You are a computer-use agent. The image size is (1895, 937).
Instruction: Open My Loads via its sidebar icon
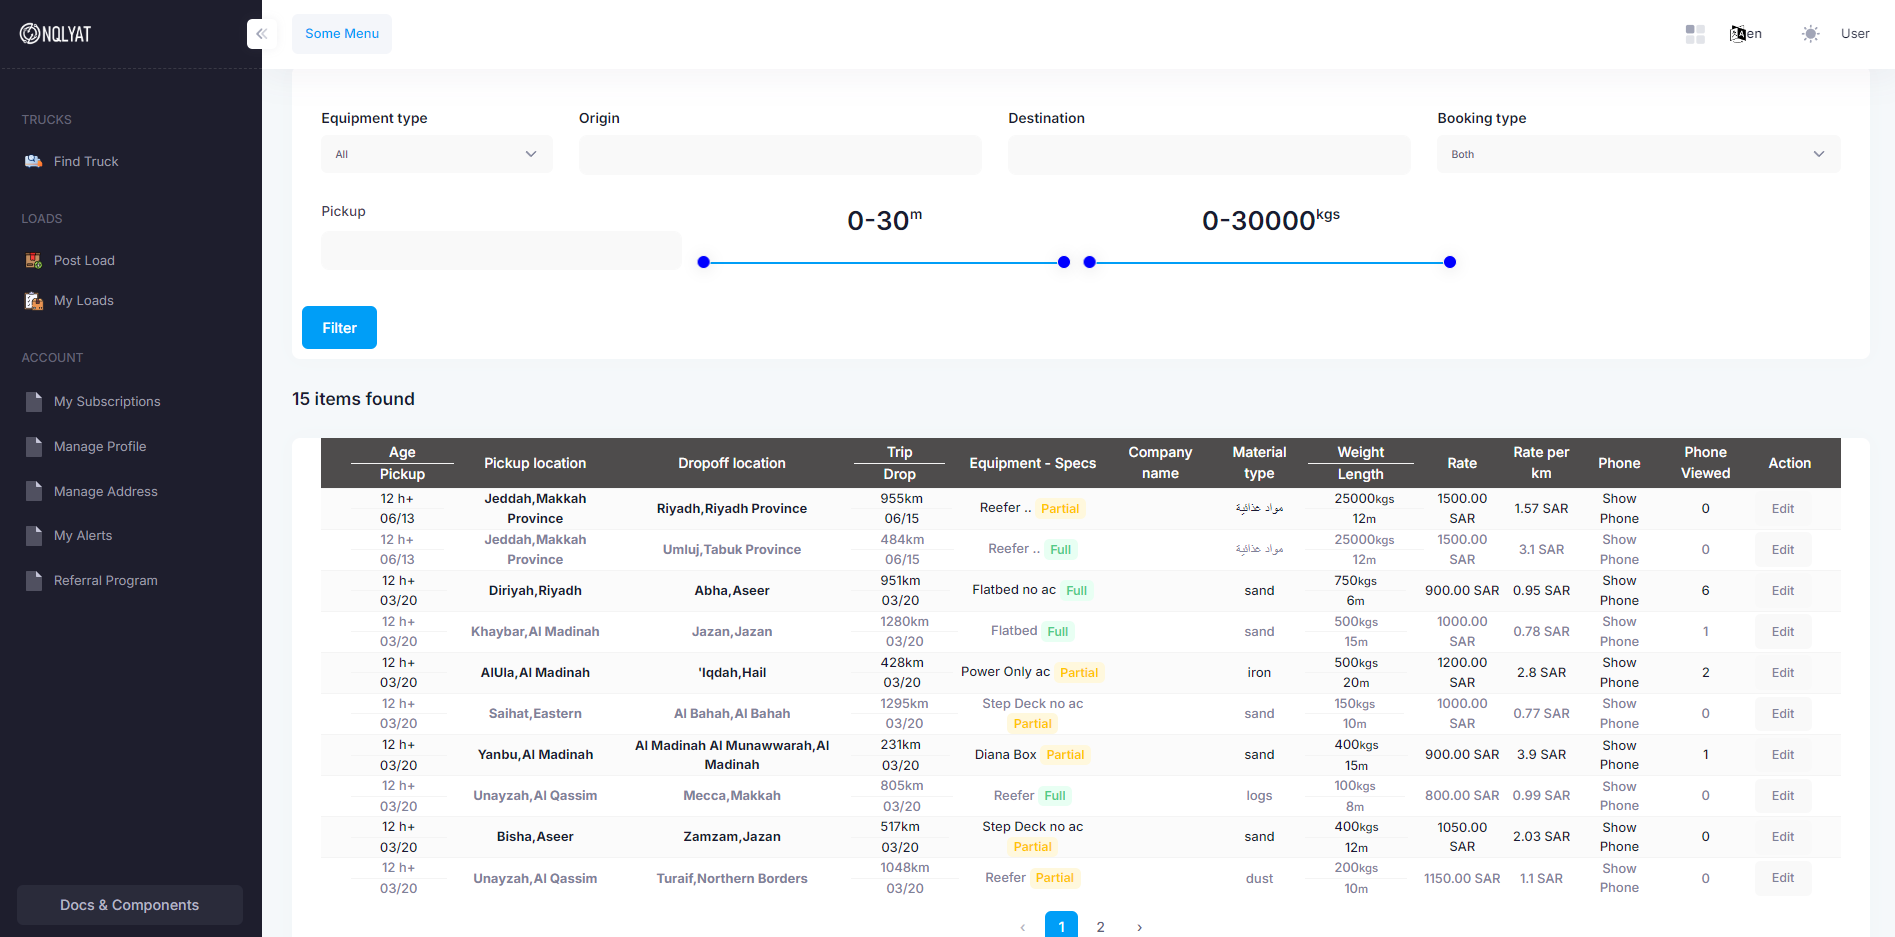pos(33,300)
